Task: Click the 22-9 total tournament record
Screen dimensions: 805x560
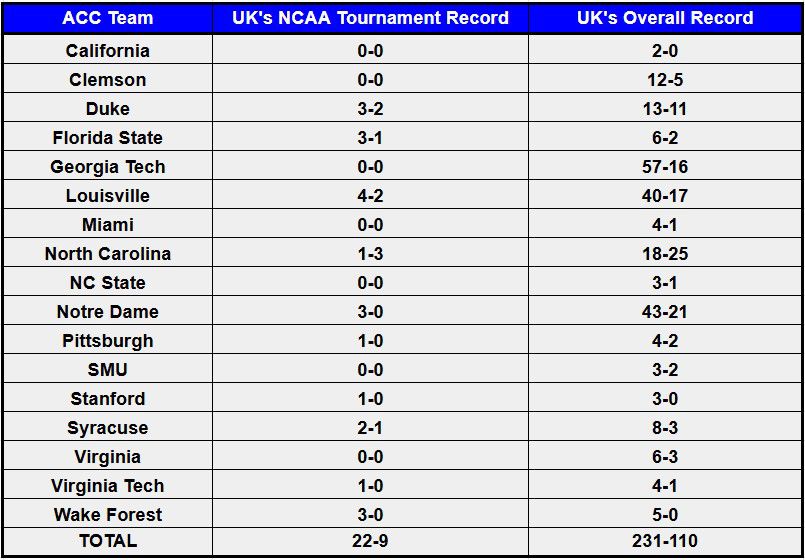Action: (x=370, y=541)
